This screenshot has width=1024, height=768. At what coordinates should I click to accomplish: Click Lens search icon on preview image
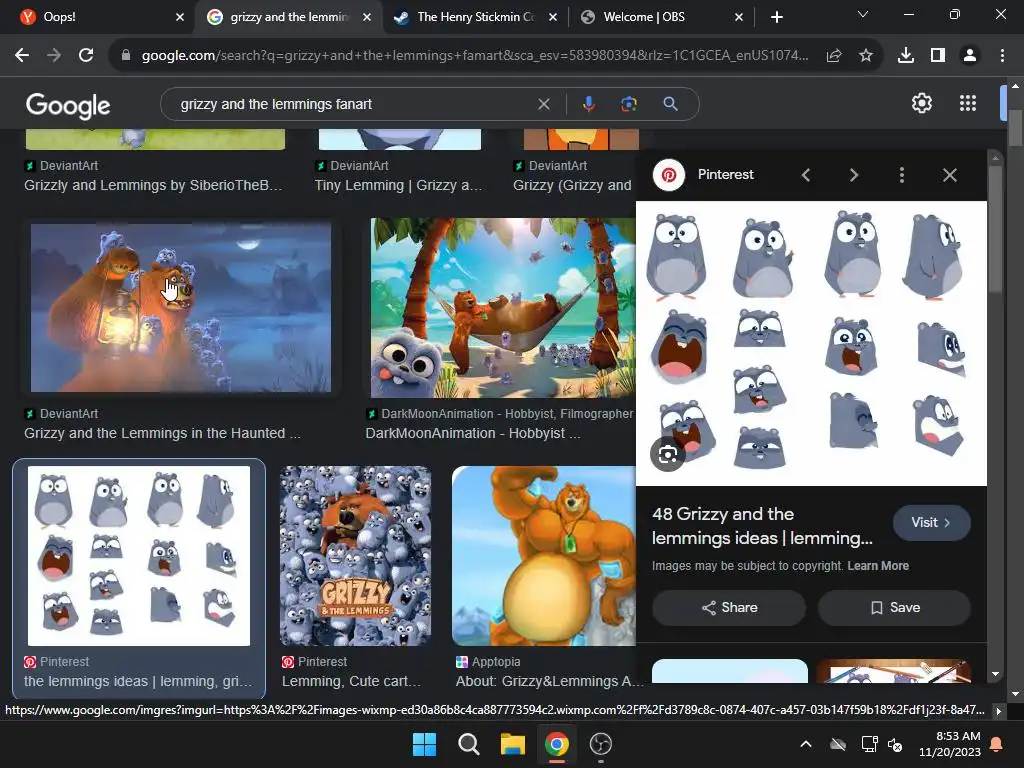click(667, 455)
